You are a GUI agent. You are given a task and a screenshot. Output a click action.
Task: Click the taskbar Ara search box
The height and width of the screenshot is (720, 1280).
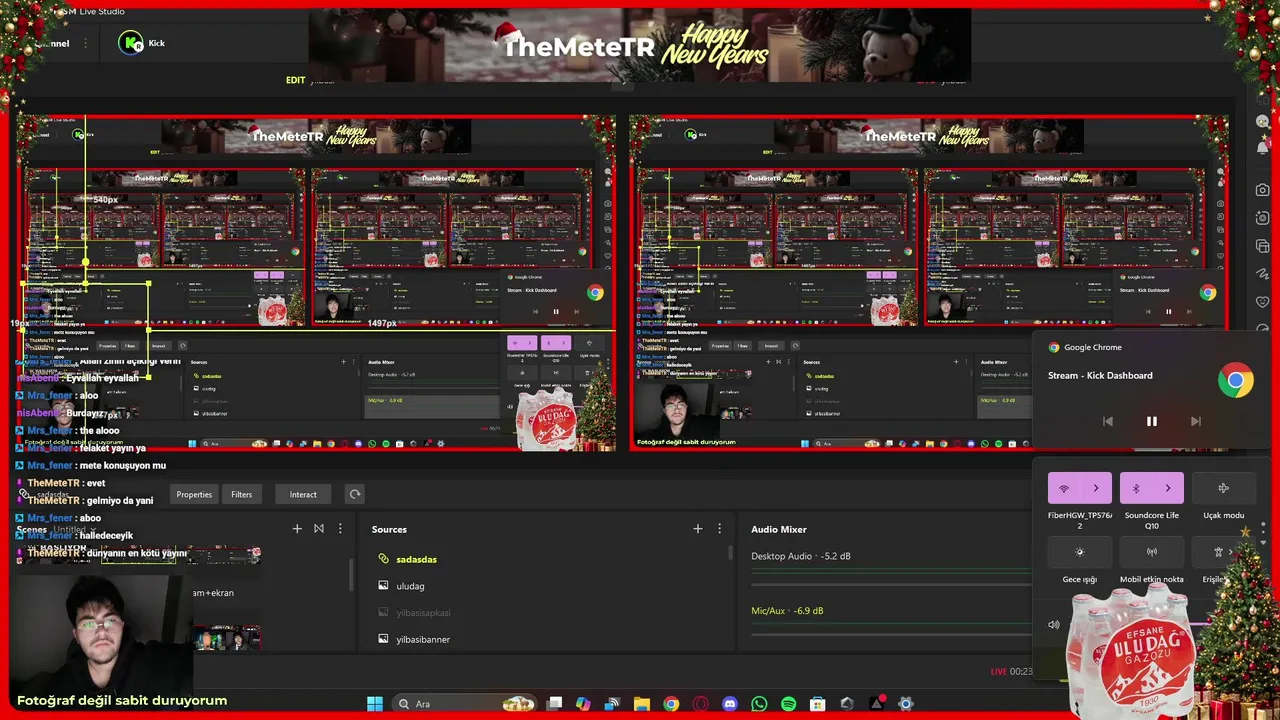tap(465, 704)
